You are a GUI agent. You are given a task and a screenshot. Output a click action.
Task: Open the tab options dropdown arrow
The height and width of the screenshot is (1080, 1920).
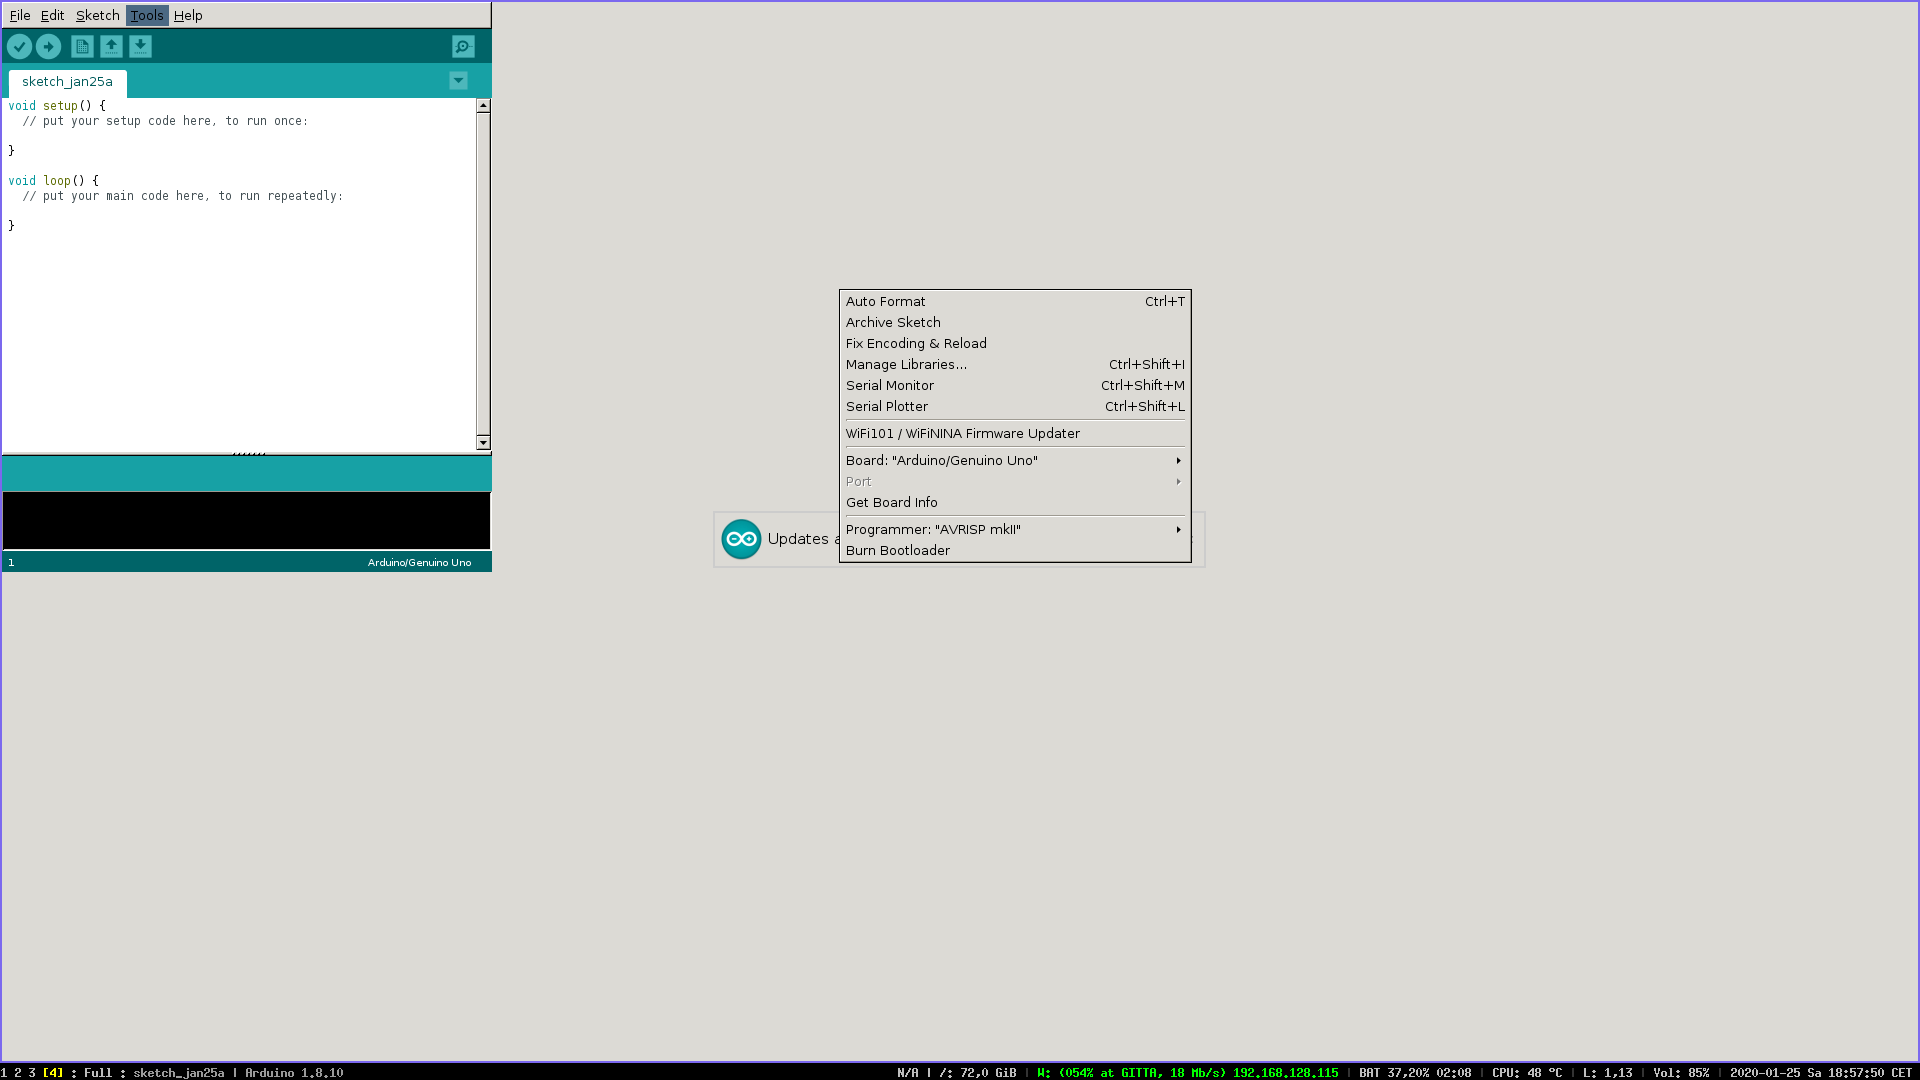click(458, 81)
